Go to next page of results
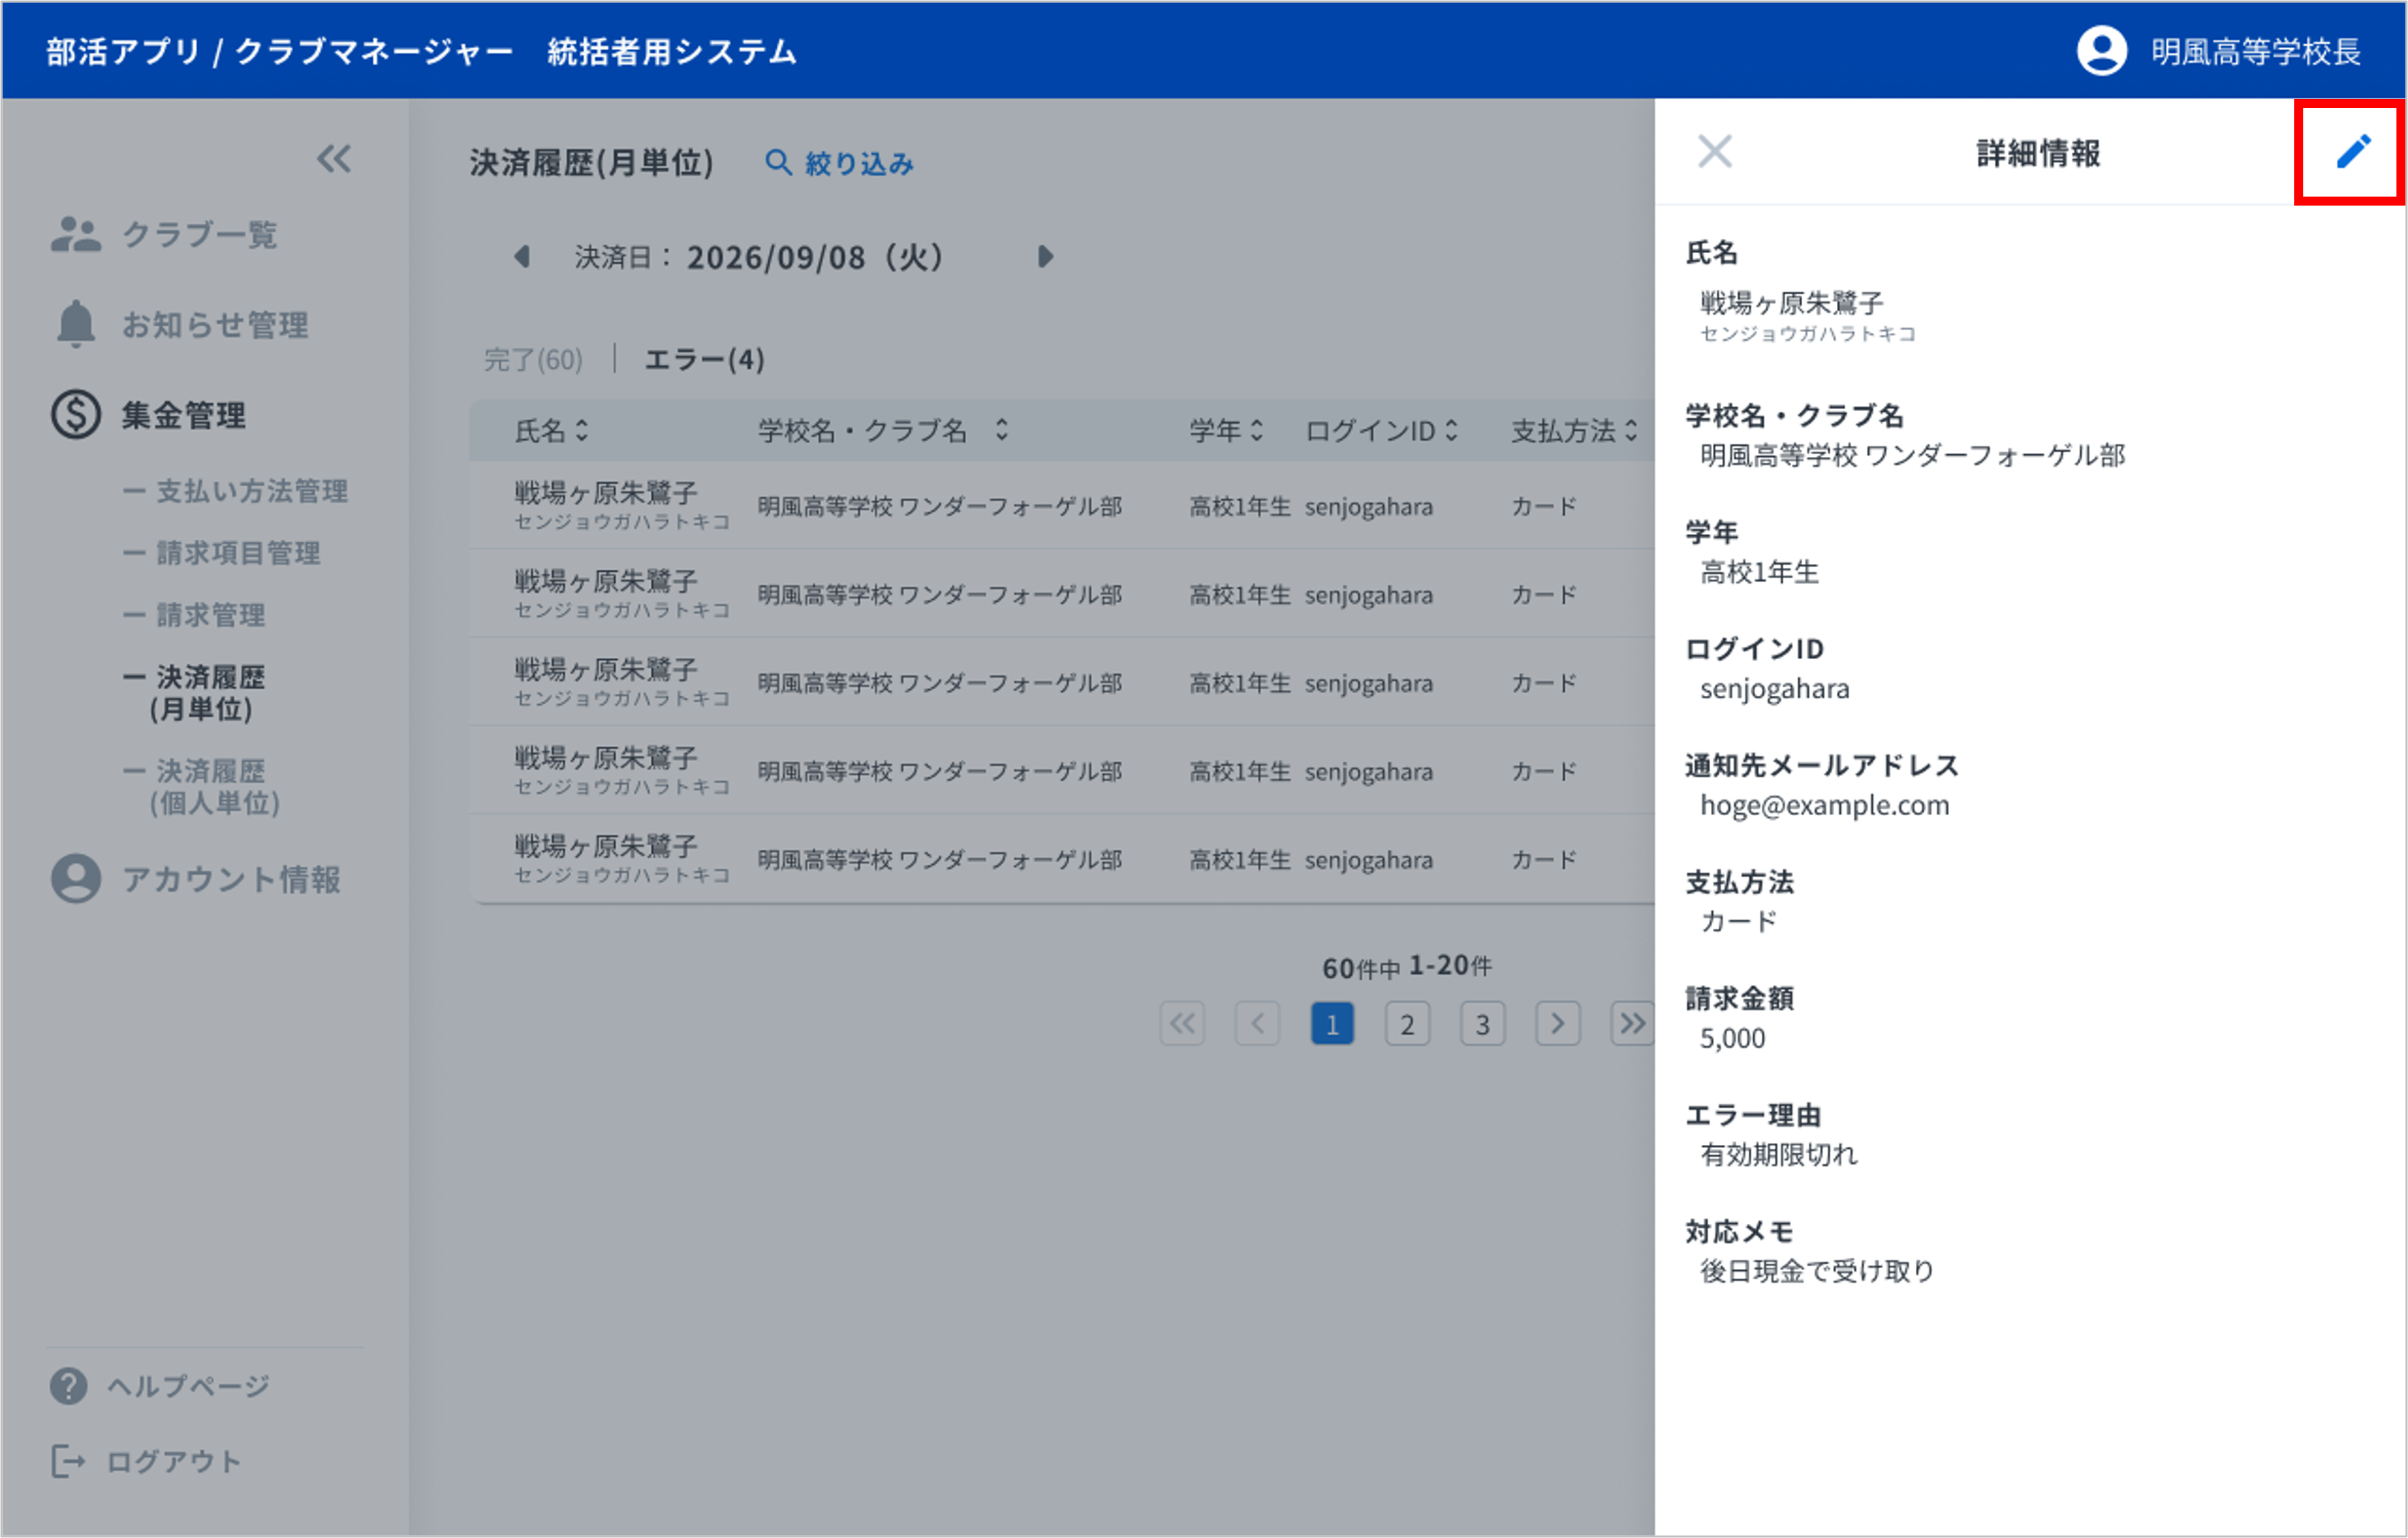 coord(1558,1023)
